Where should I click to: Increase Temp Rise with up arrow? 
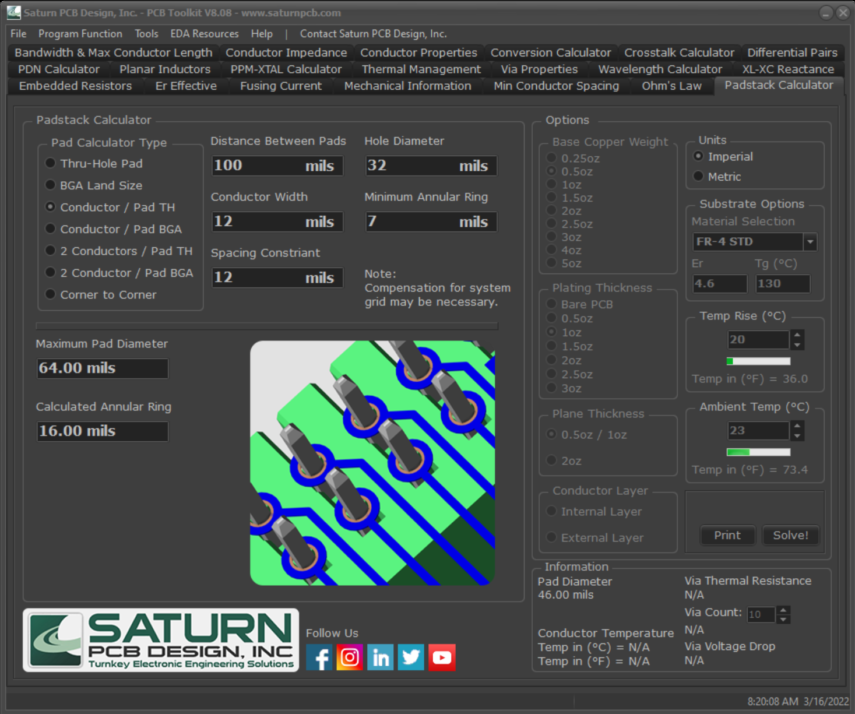[797, 335]
